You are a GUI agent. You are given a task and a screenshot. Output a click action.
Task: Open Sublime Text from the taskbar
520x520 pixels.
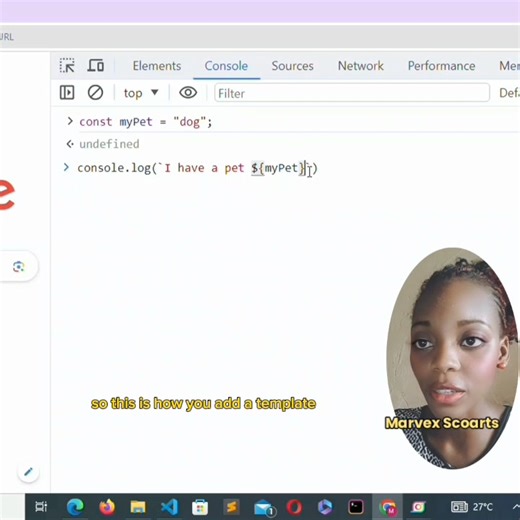click(x=232, y=507)
